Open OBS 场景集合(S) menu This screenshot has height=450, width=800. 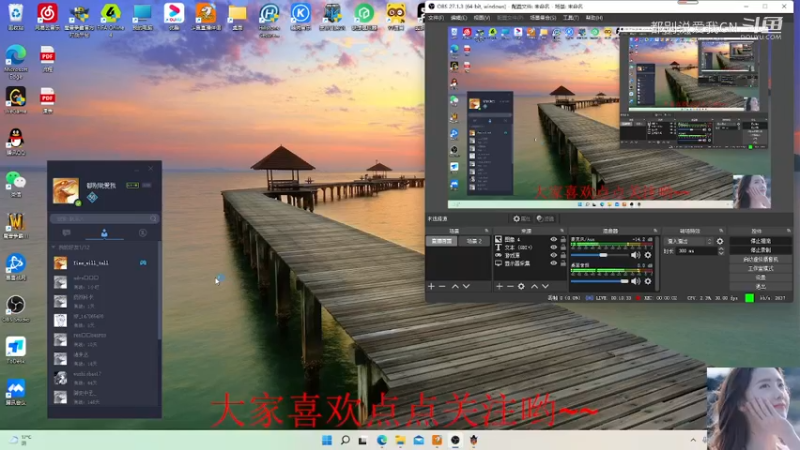pyautogui.click(x=543, y=18)
